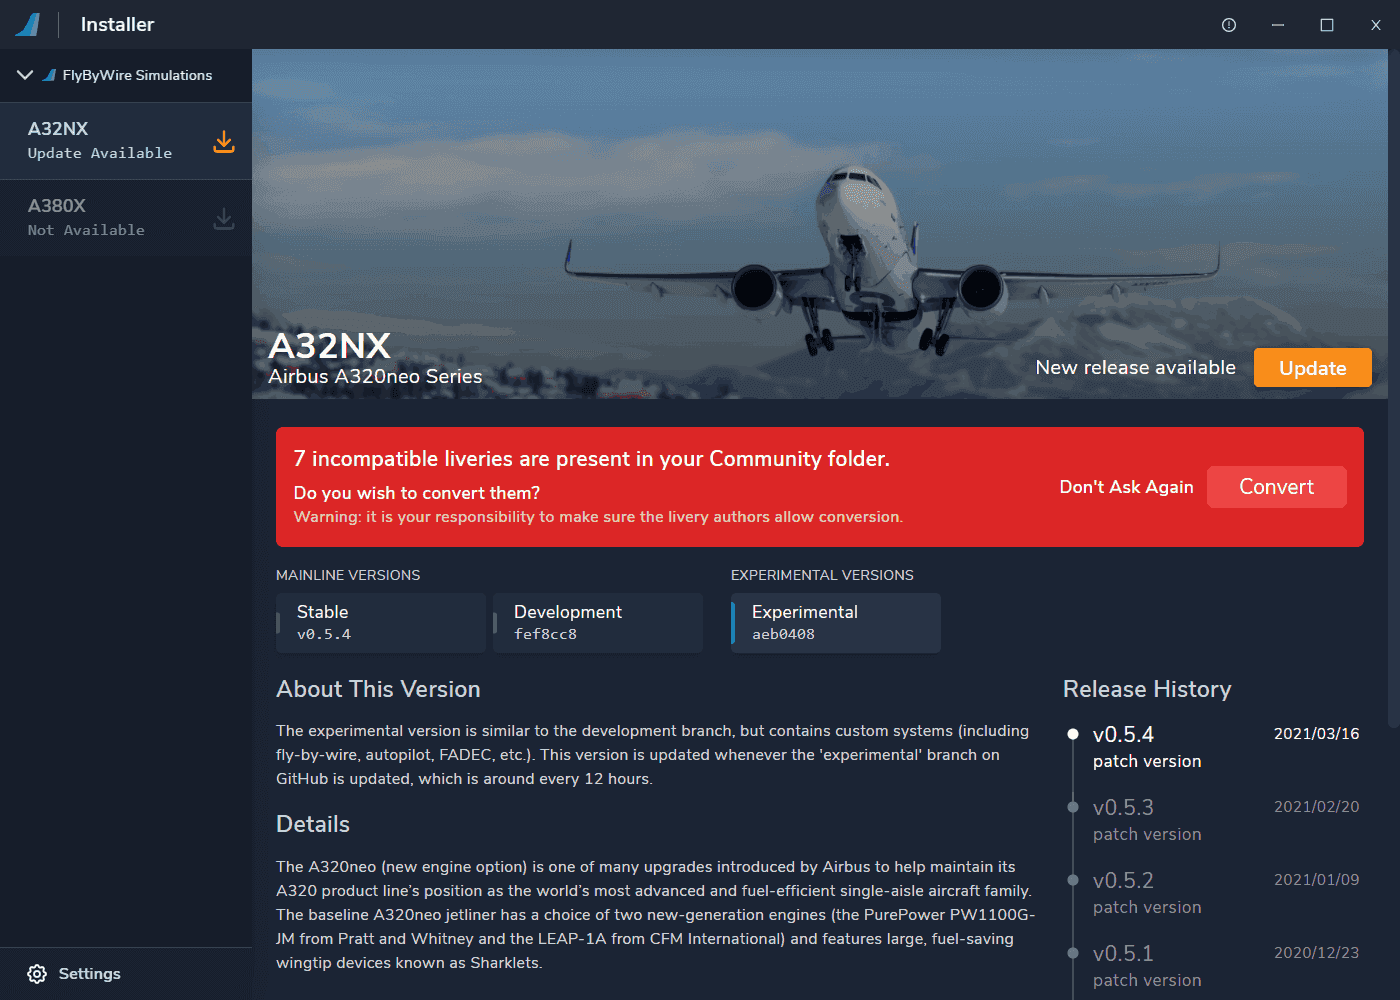Select the Experimental aeb0408 version
Viewport: 1400px width, 1000px height.
click(x=836, y=623)
